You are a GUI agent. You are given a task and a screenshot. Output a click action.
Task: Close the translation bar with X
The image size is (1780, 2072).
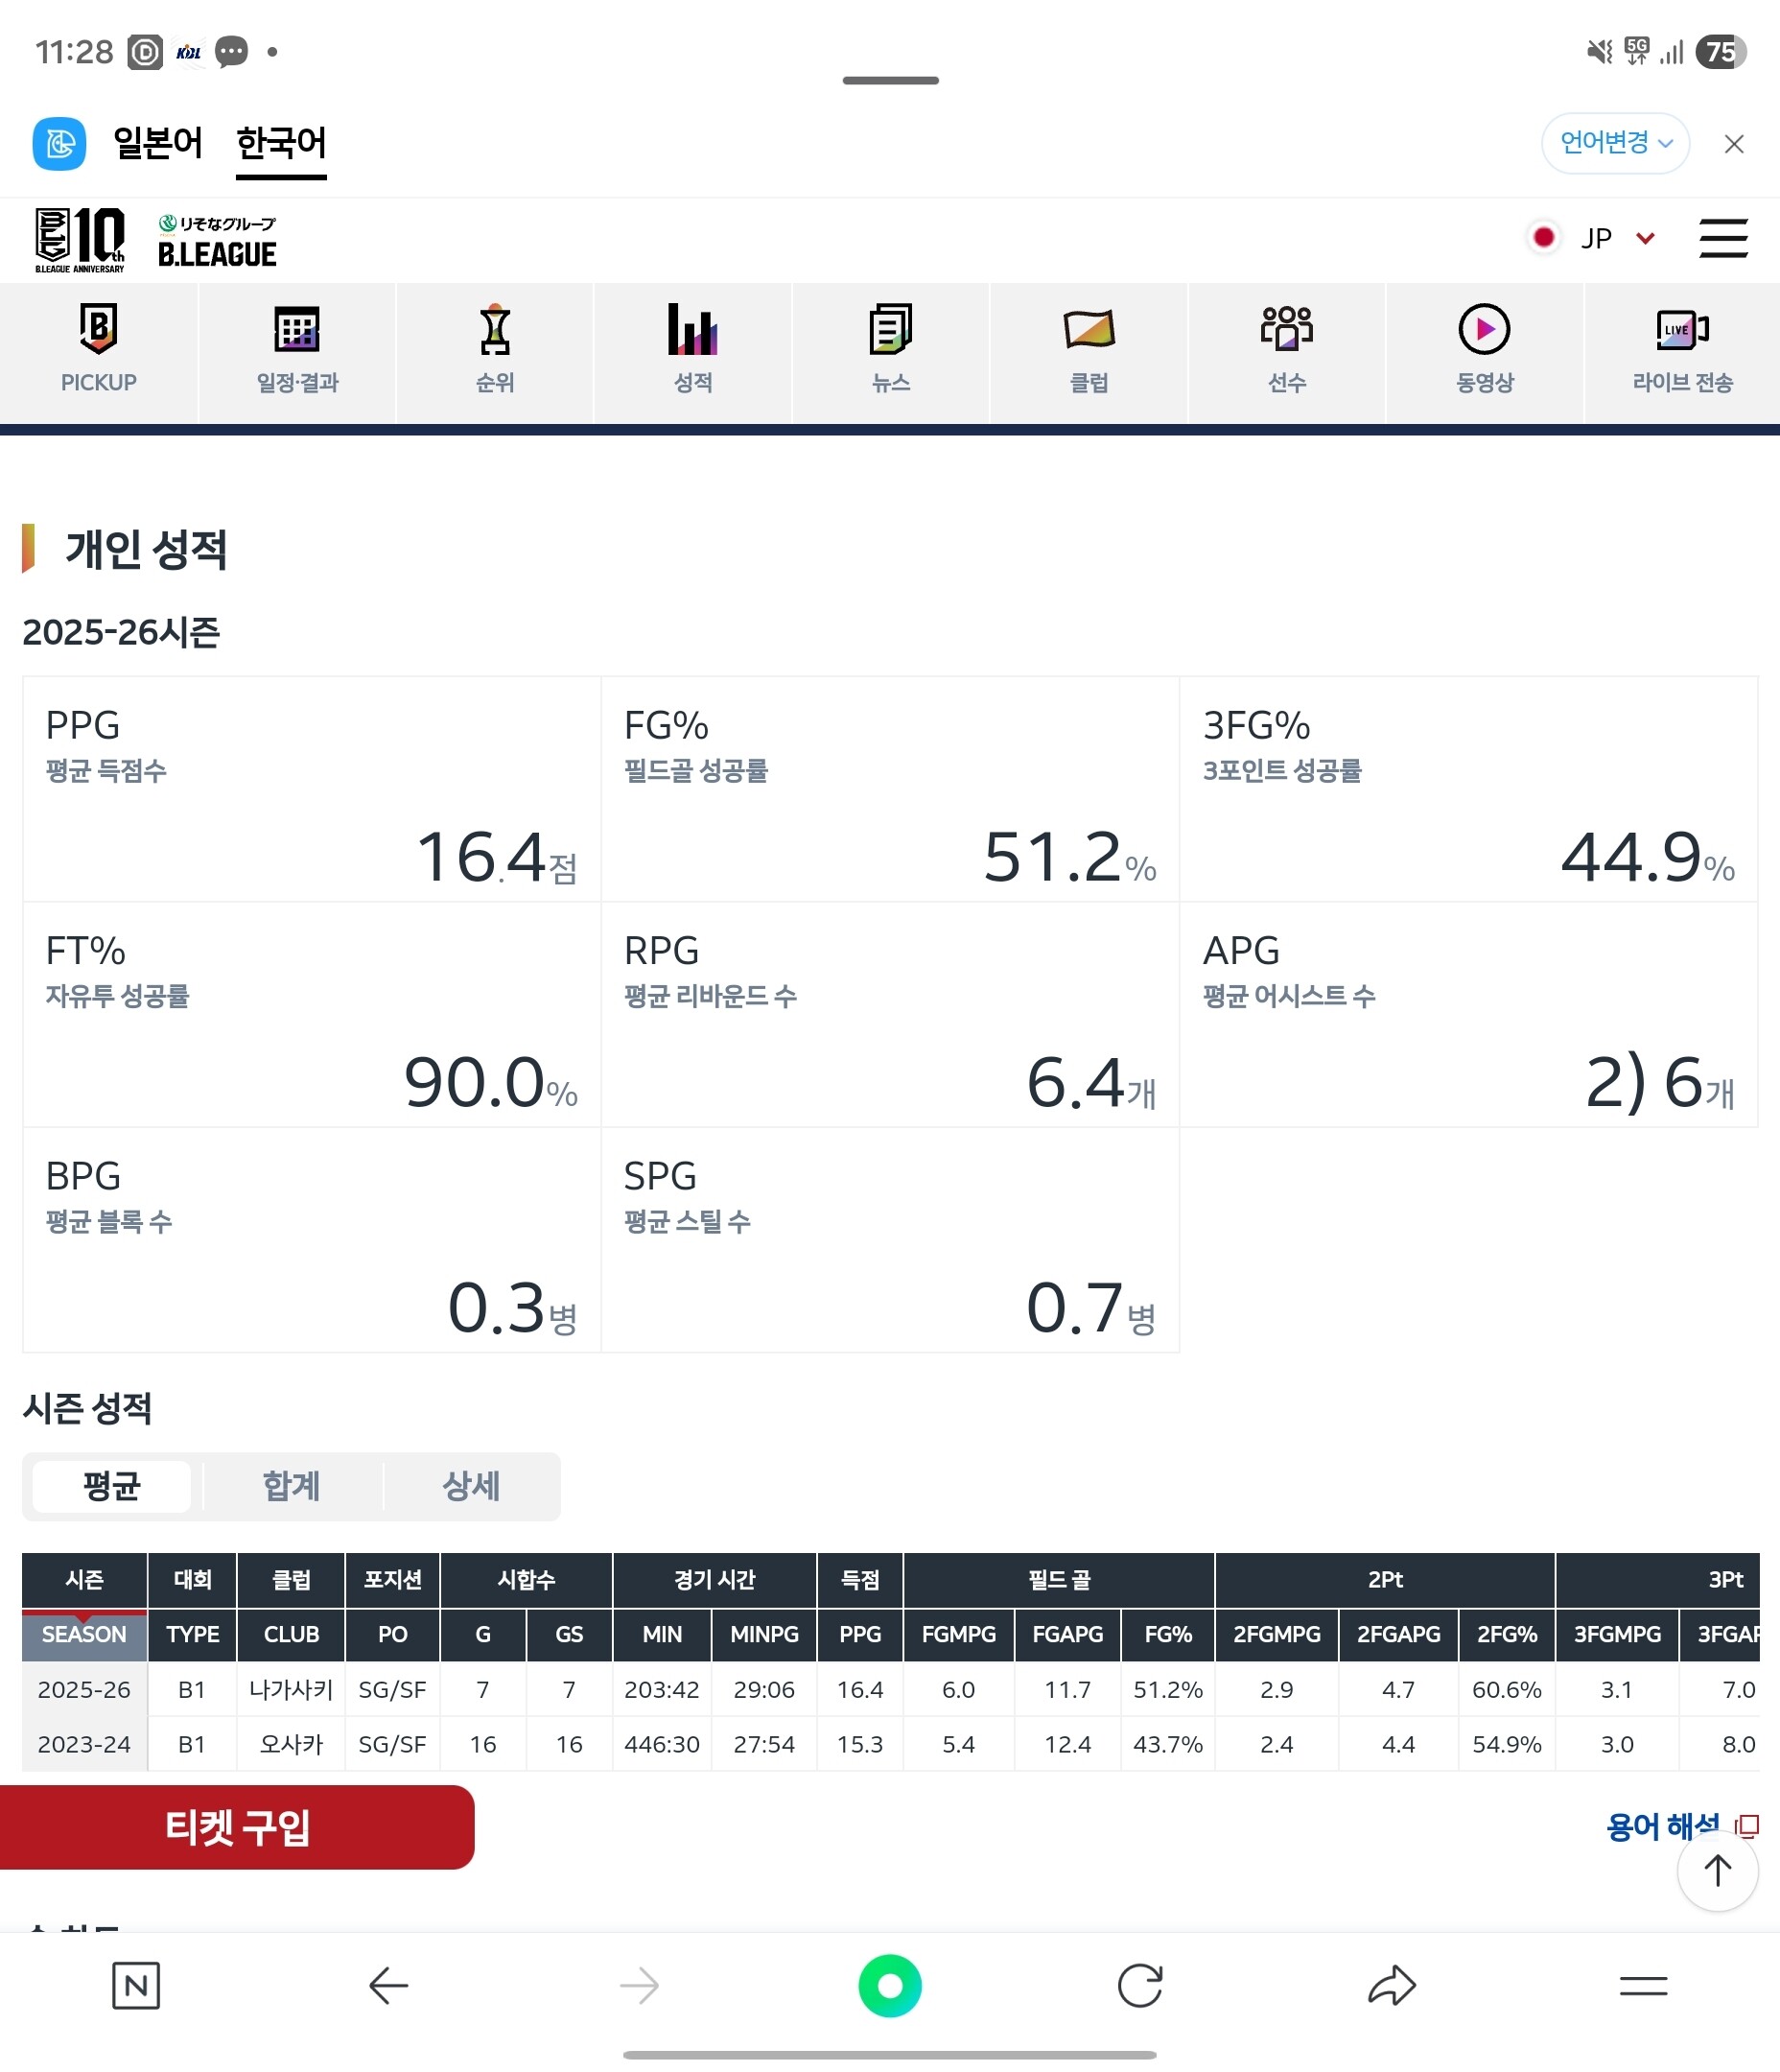coord(1734,144)
